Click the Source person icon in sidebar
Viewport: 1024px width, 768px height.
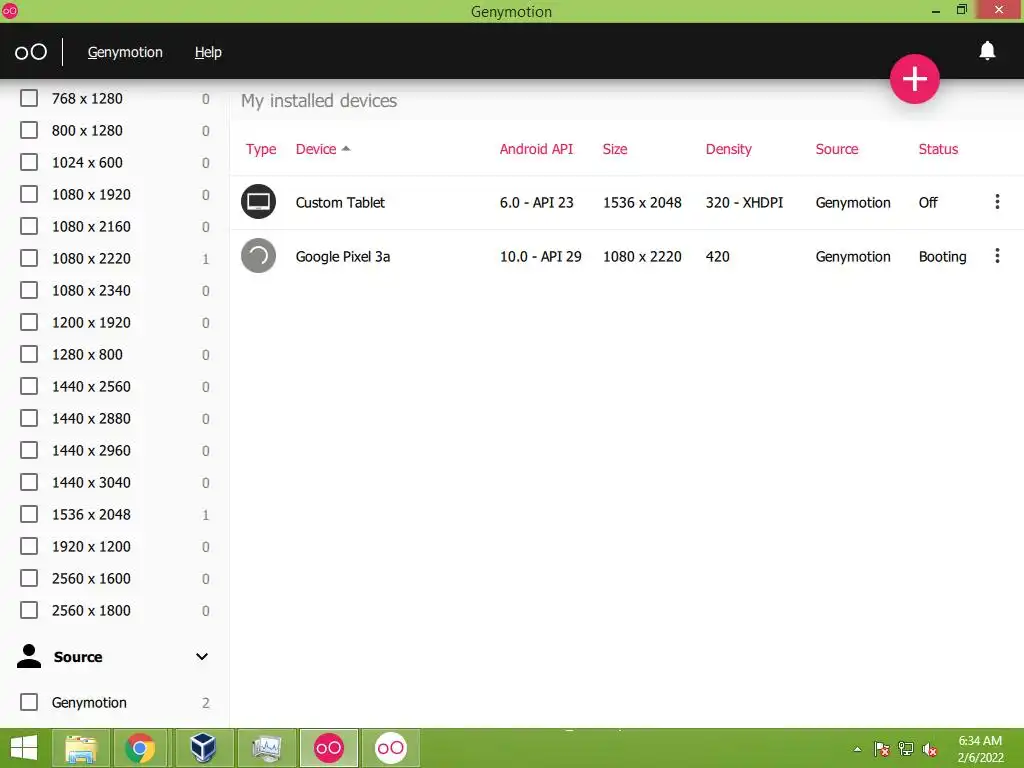(x=29, y=656)
